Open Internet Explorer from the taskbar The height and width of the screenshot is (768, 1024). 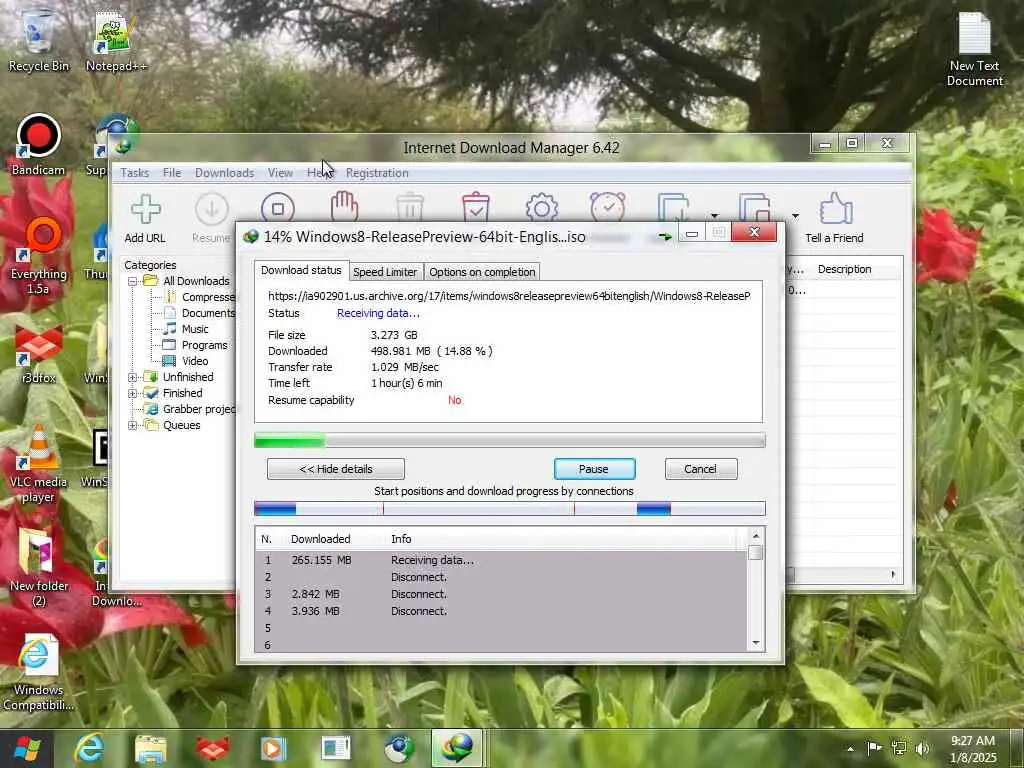coord(88,748)
